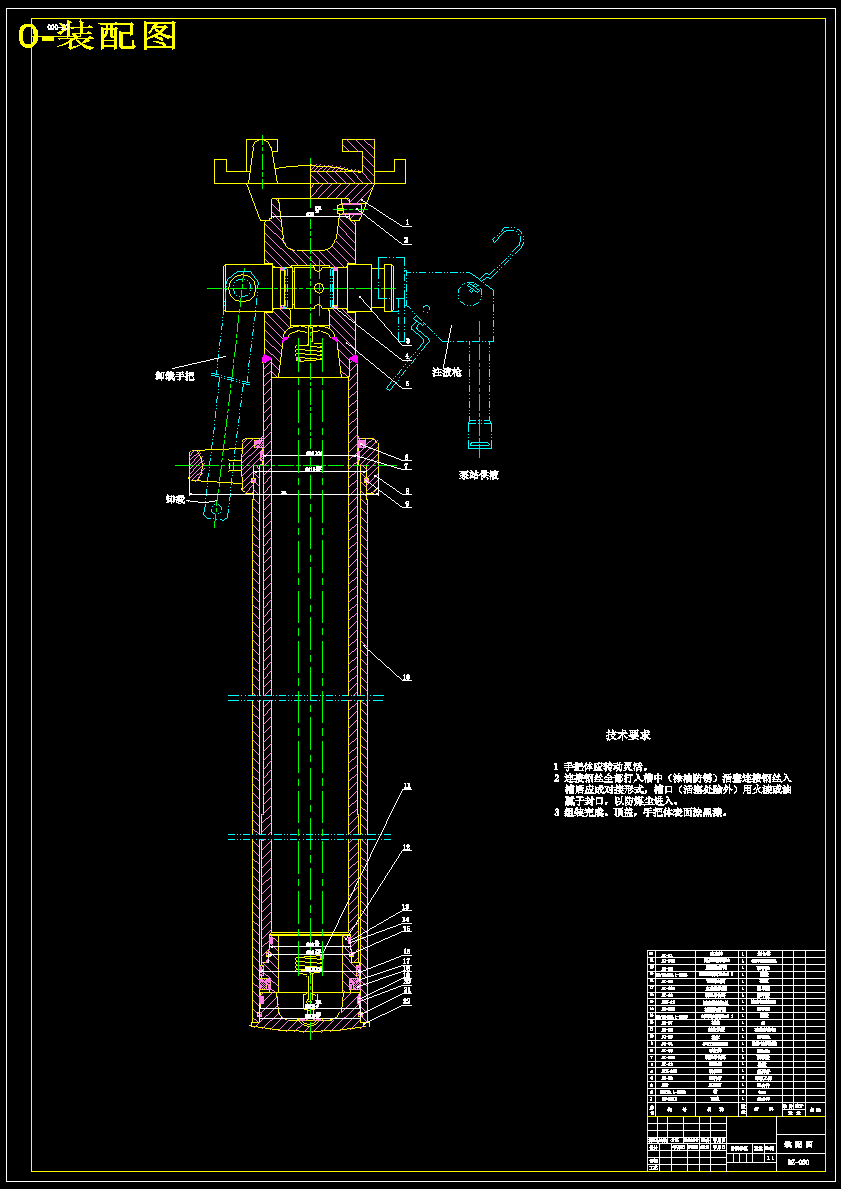Image resolution: width=841 pixels, height=1189 pixels.
Task: Click part callout number 2
Action: 406,240
